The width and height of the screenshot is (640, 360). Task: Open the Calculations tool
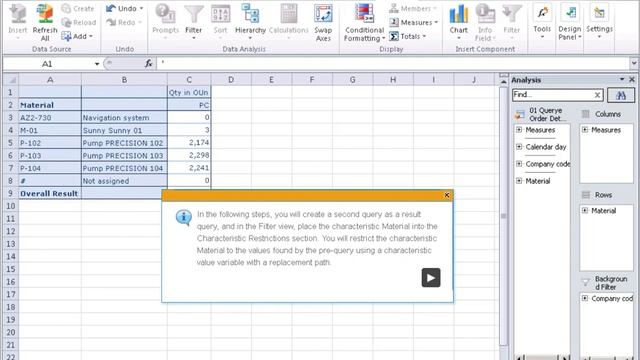pyautogui.click(x=289, y=21)
